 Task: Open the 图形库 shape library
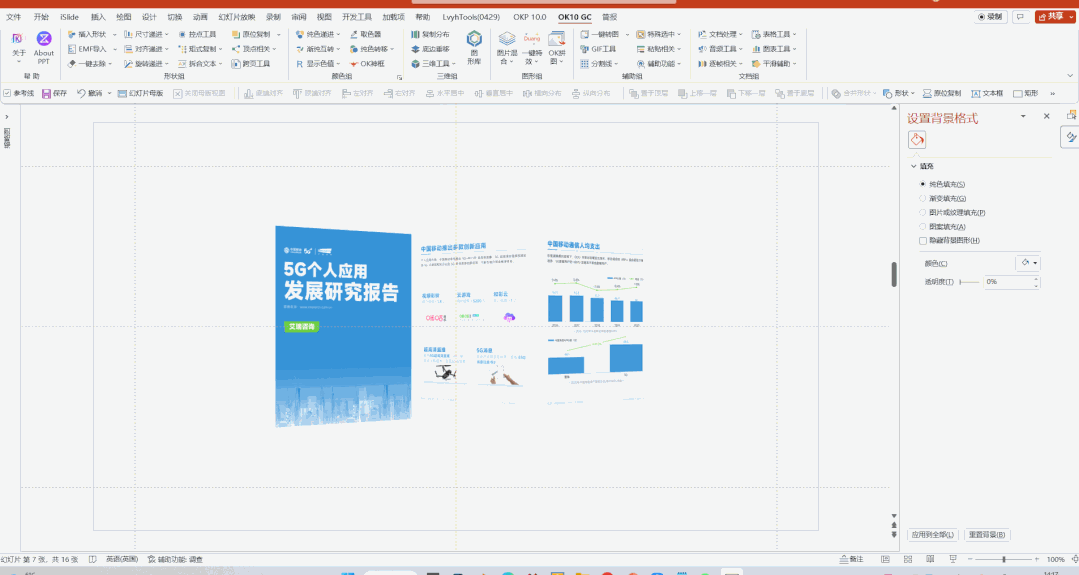tap(474, 47)
